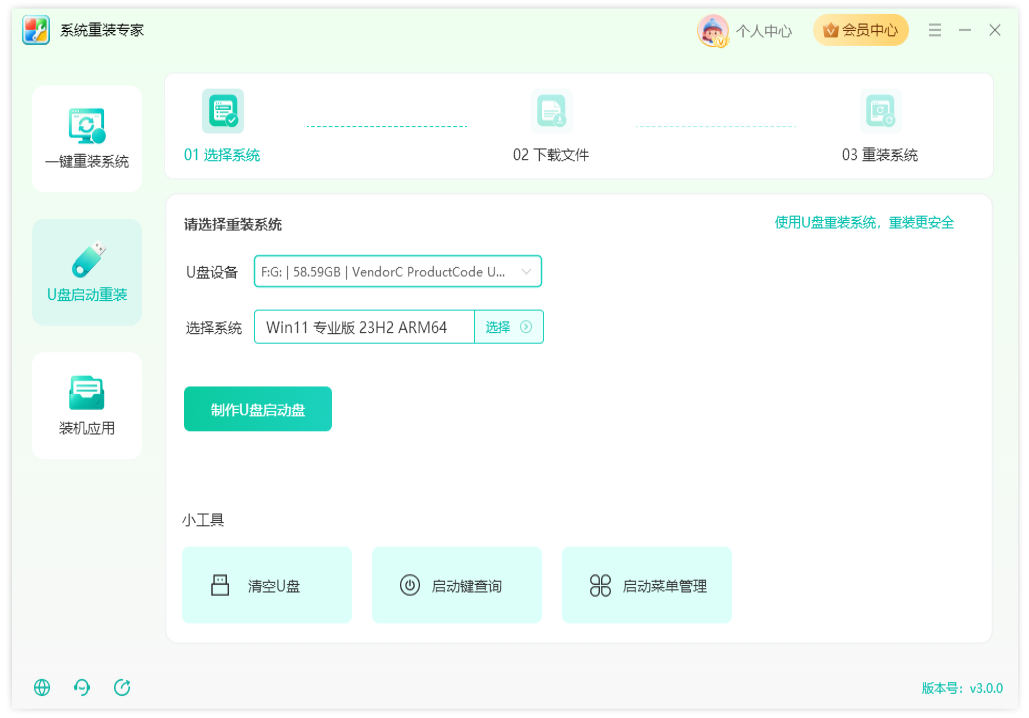
Task: Click the 版本号: v3.0.0 text
Action: click(962, 688)
